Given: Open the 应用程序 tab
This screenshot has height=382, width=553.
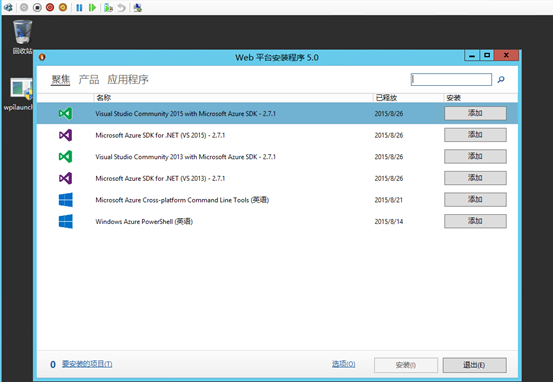Looking at the screenshot, I should pyautogui.click(x=128, y=79).
